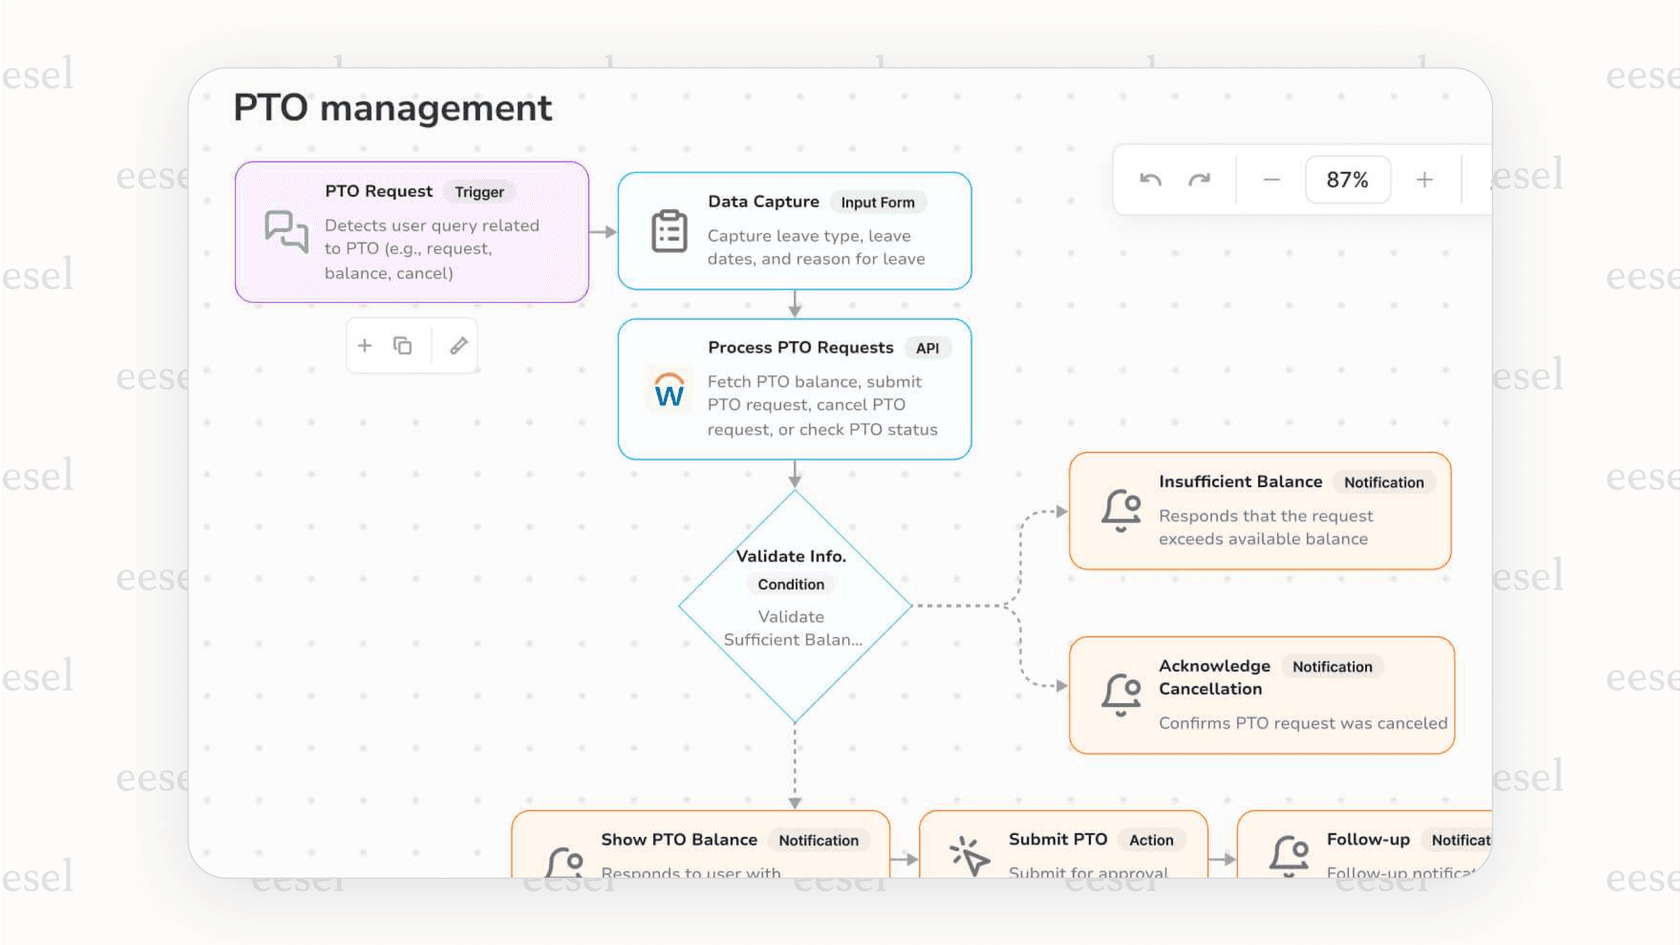Screen dimensions: 1680x945
Task: Click the bell icon on Acknowledge Cancellation node
Action: click(1120, 692)
